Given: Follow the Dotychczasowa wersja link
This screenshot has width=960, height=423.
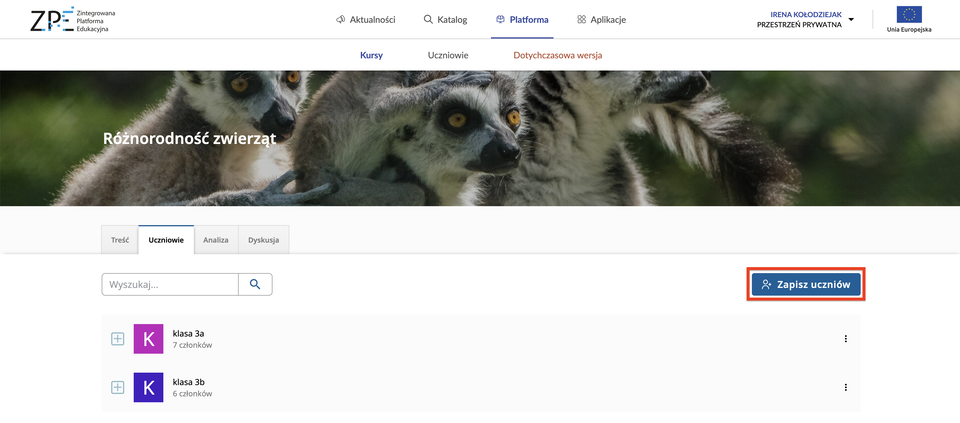Looking at the screenshot, I should click(x=557, y=55).
